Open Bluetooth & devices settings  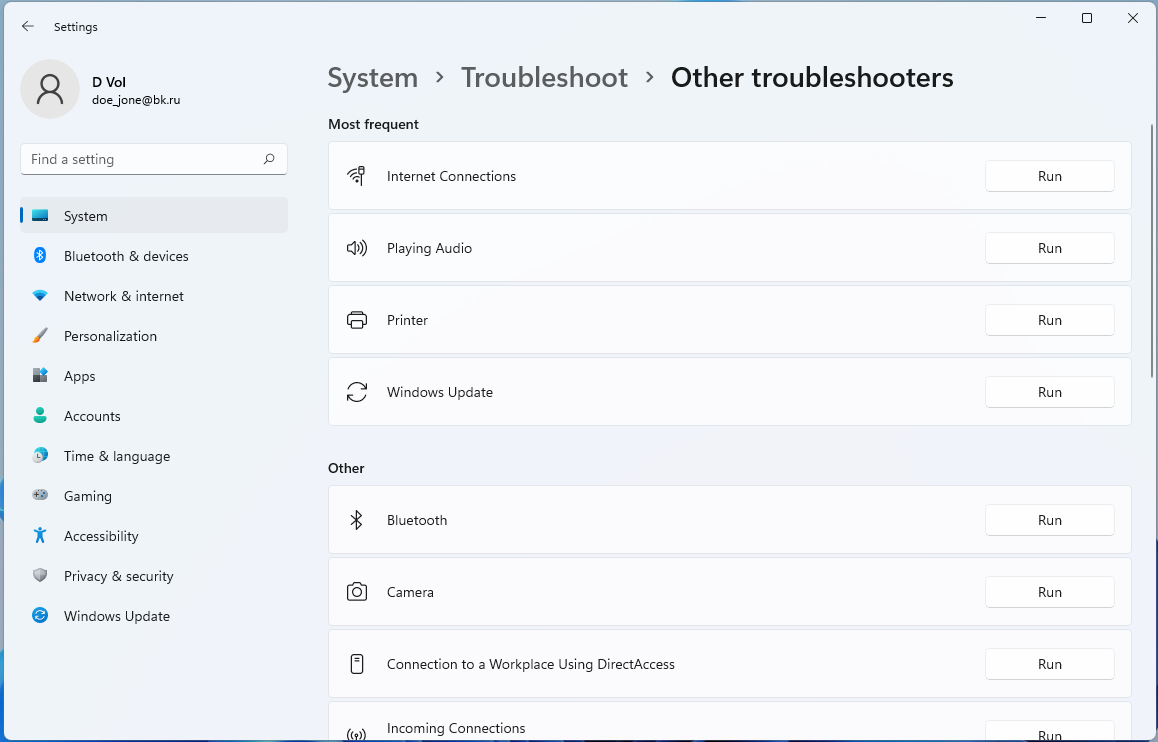(154, 255)
